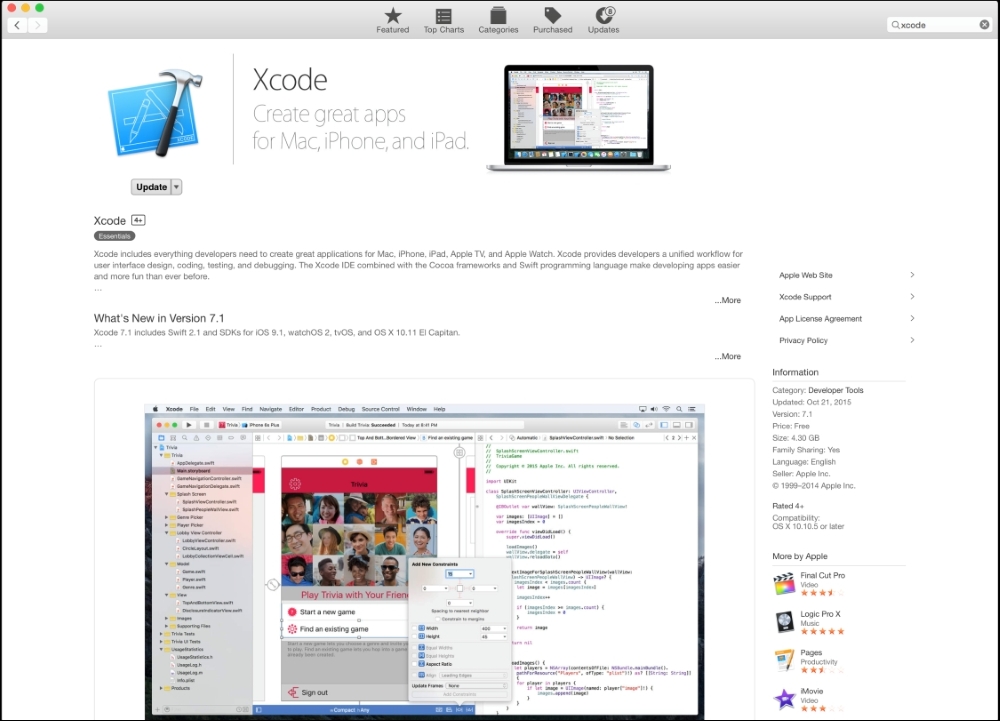Click the Language: English text

tap(804, 462)
